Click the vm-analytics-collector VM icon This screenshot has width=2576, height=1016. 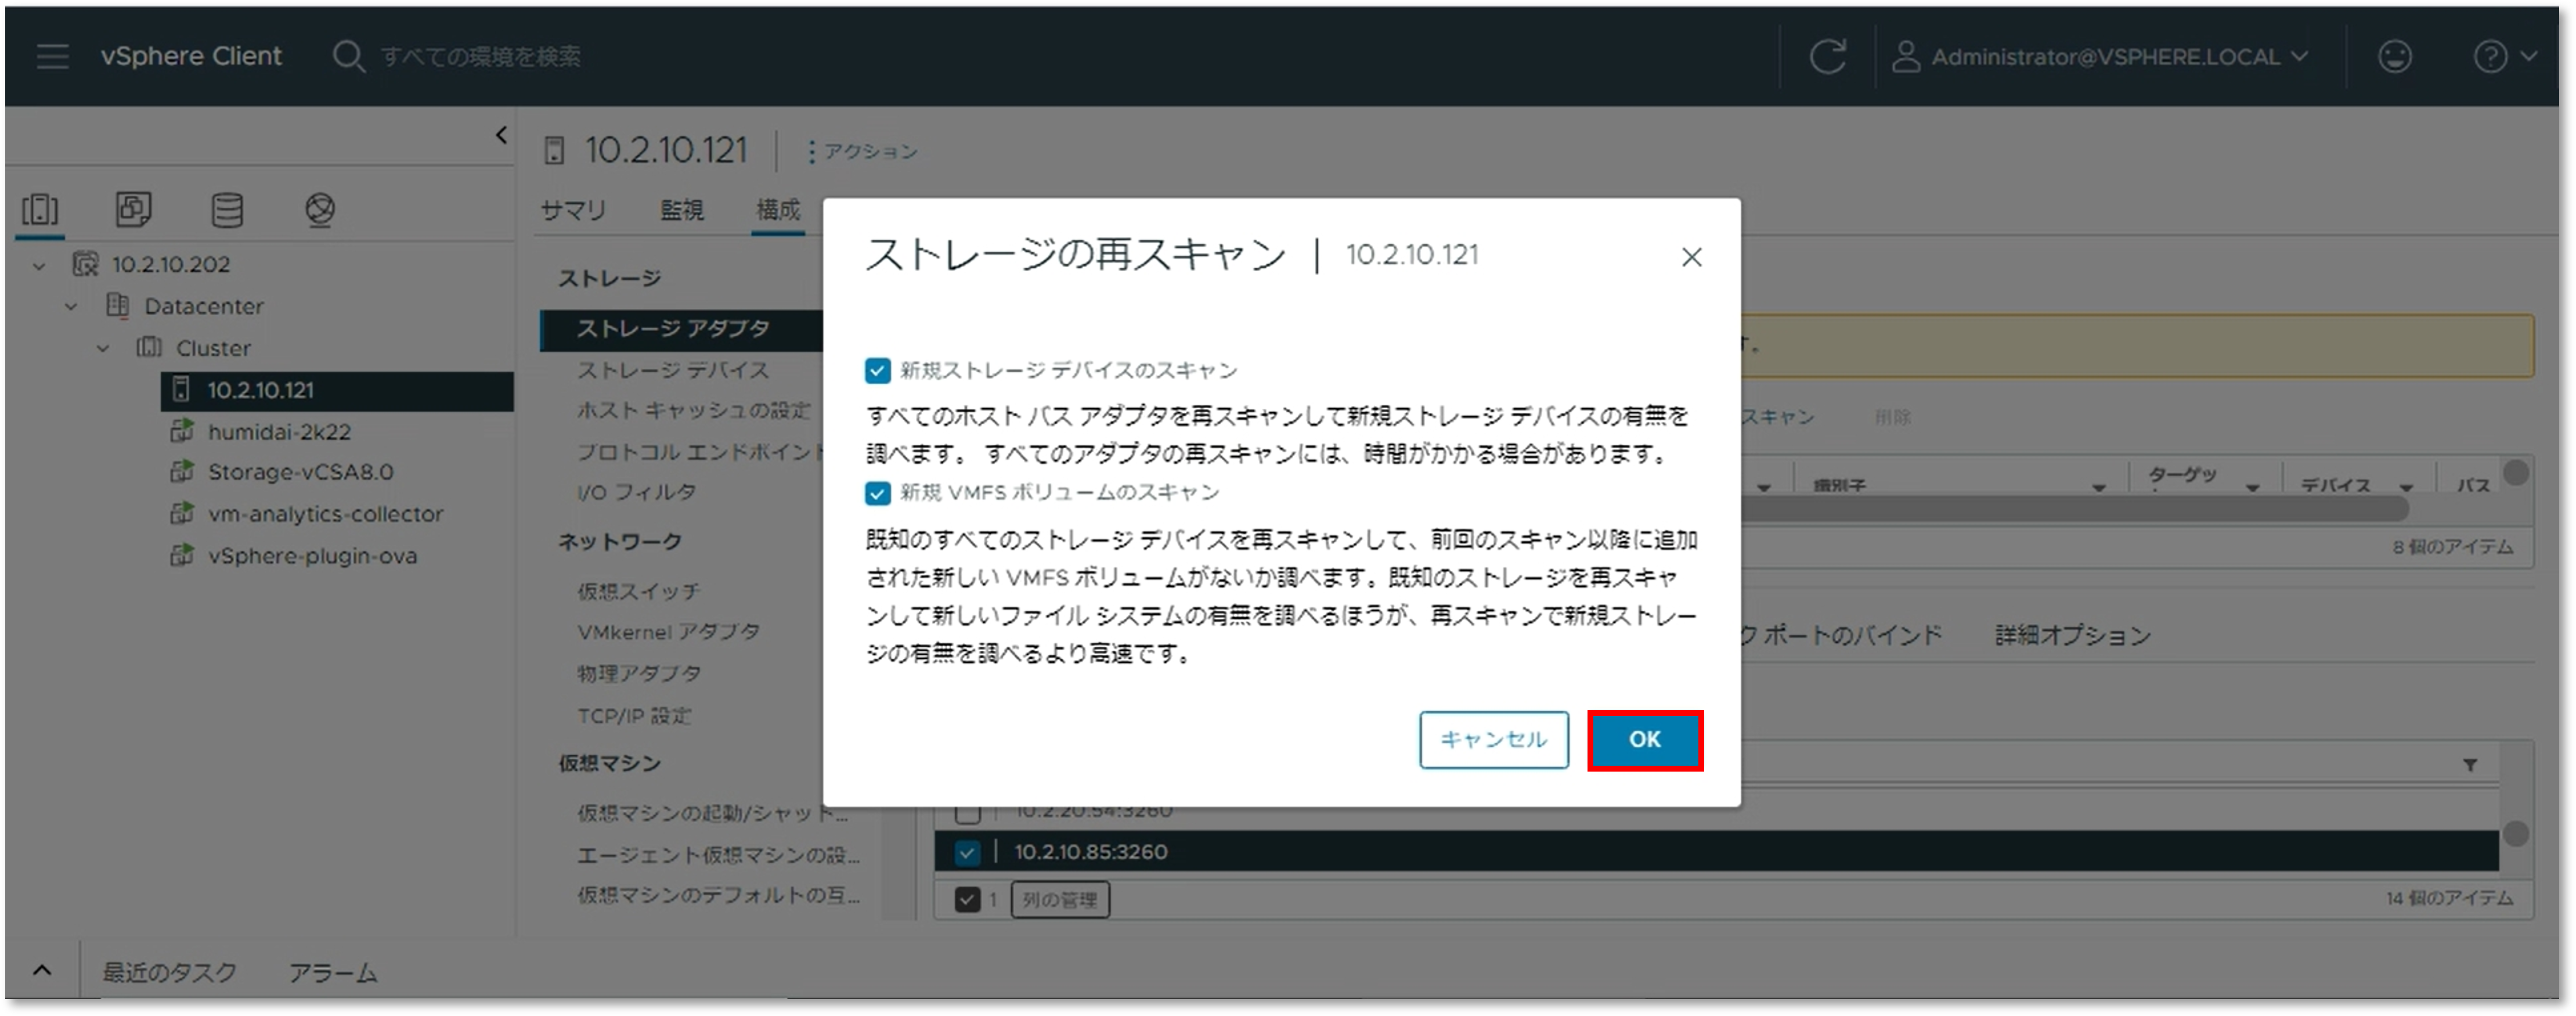181,513
